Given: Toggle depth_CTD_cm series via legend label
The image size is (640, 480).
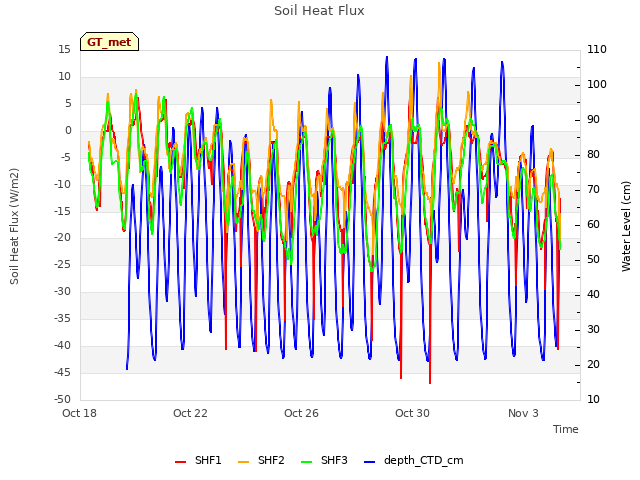Looking at the screenshot, I should pos(424,461).
